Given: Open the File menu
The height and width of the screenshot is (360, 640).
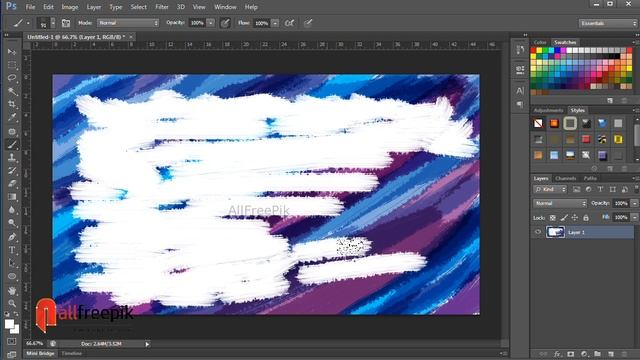Looking at the screenshot, I should (x=30, y=7).
